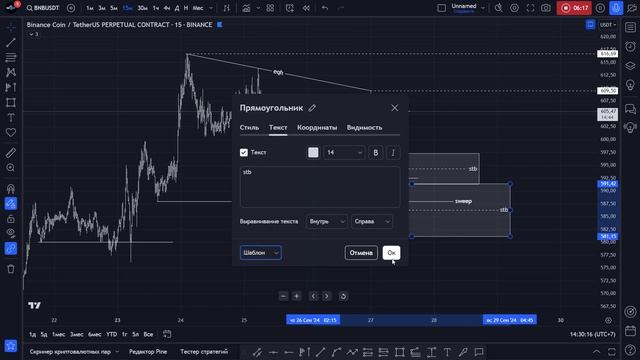This screenshot has width=640, height=360.
Task: Open the ideas lightbulb panel
Action: click(630, 85)
